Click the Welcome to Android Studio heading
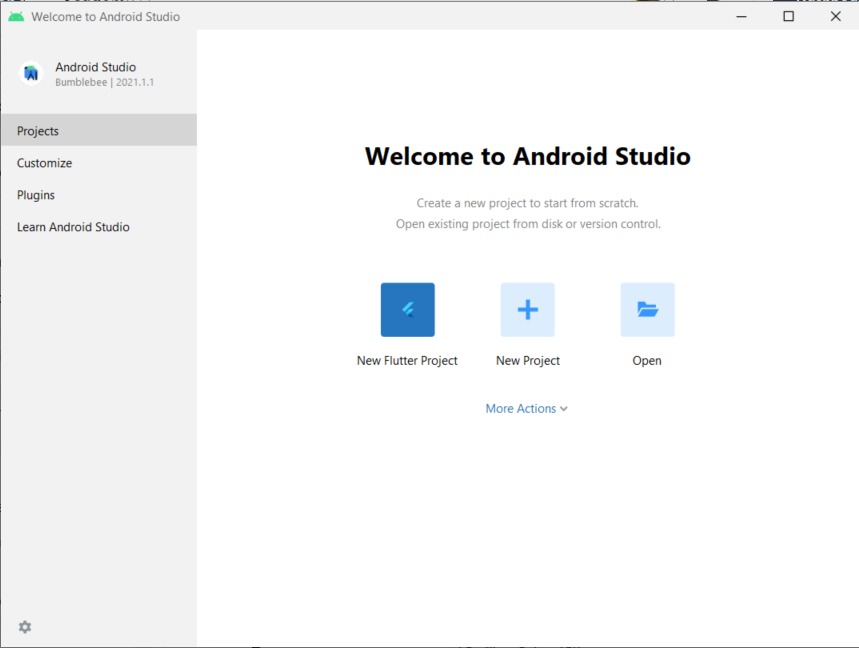The width and height of the screenshot is (859, 648). point(528,156)
